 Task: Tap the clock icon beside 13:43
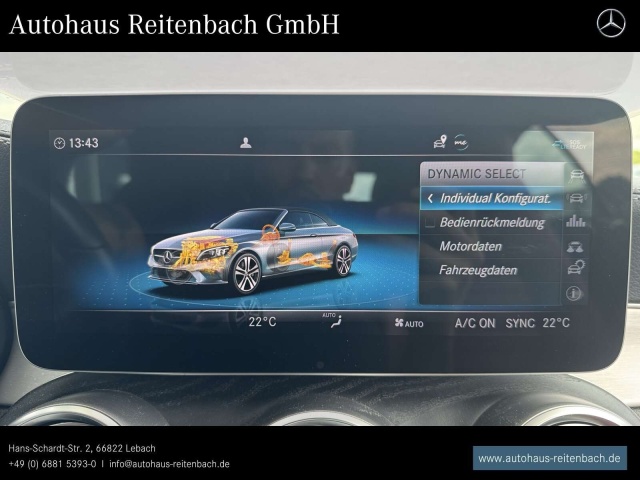click(x=60, y=143)
